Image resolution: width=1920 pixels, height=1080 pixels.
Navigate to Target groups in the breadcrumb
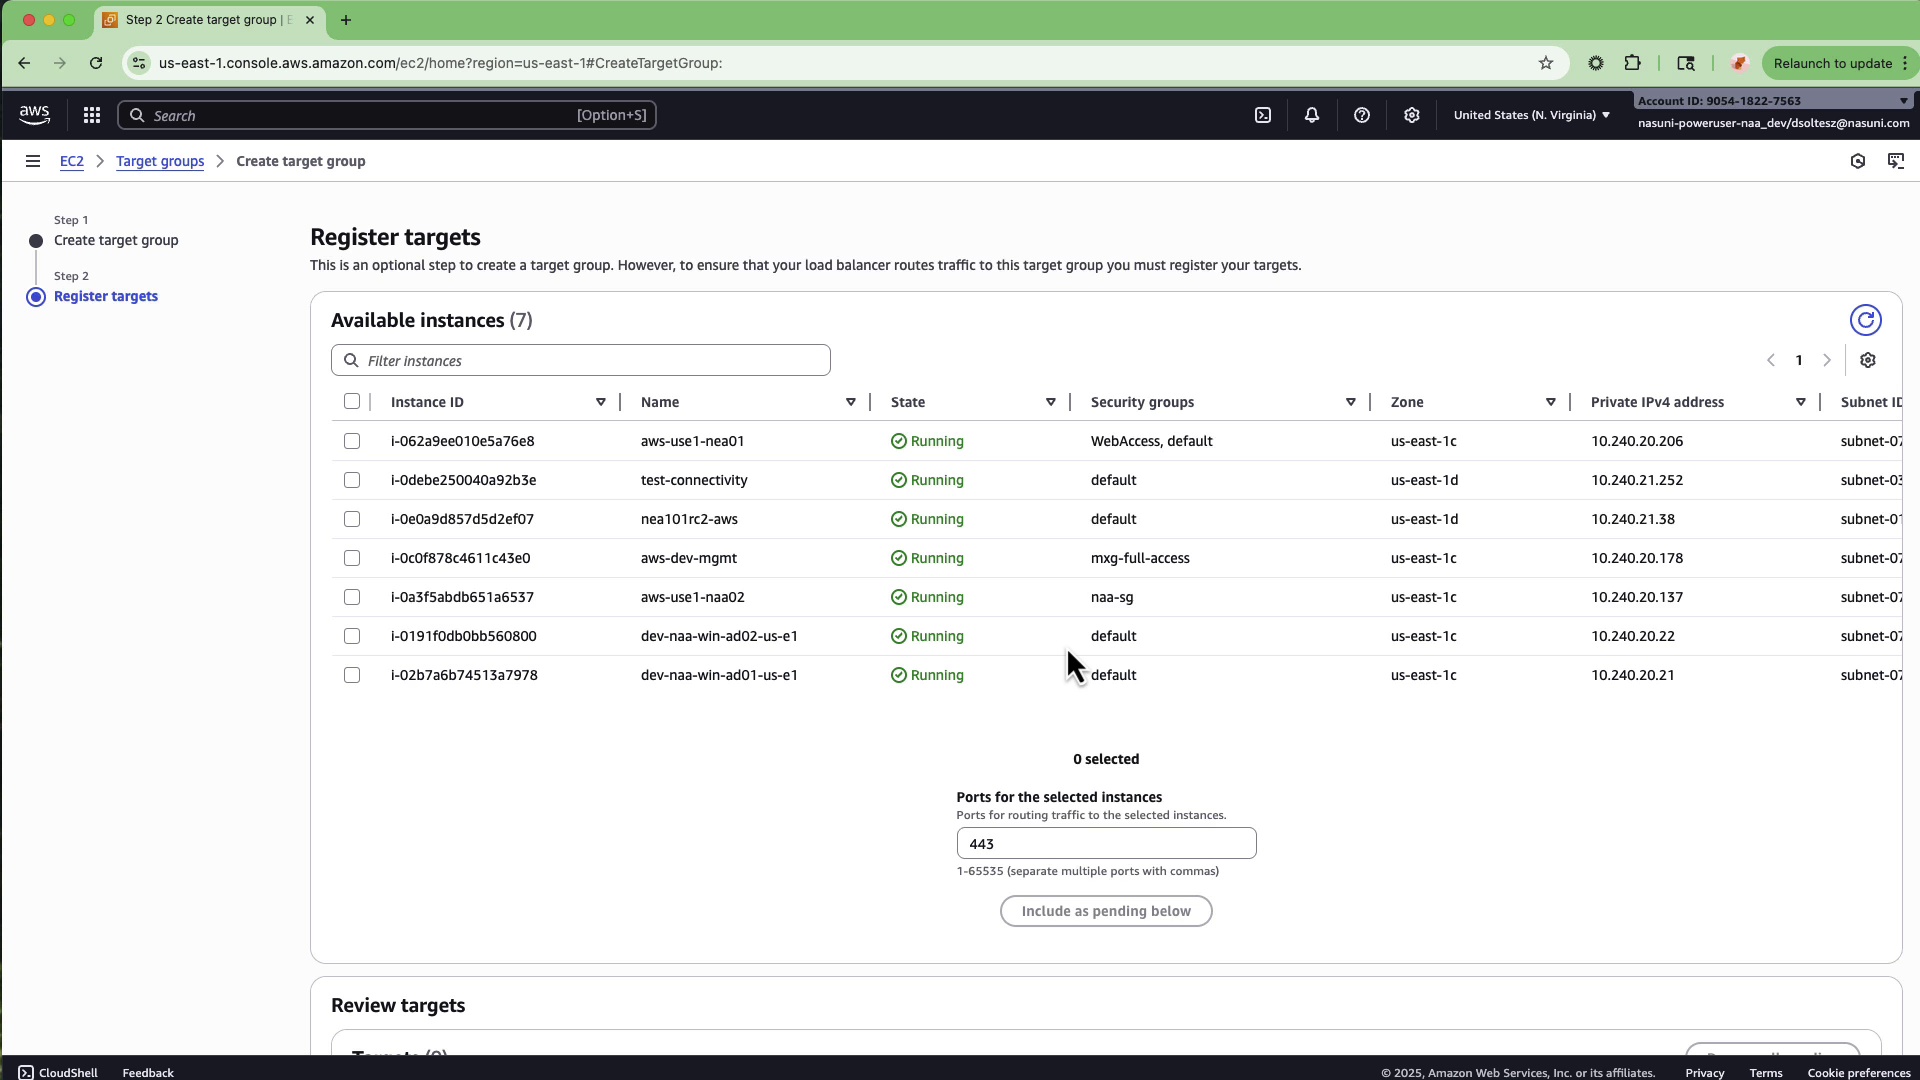point(159,161)
